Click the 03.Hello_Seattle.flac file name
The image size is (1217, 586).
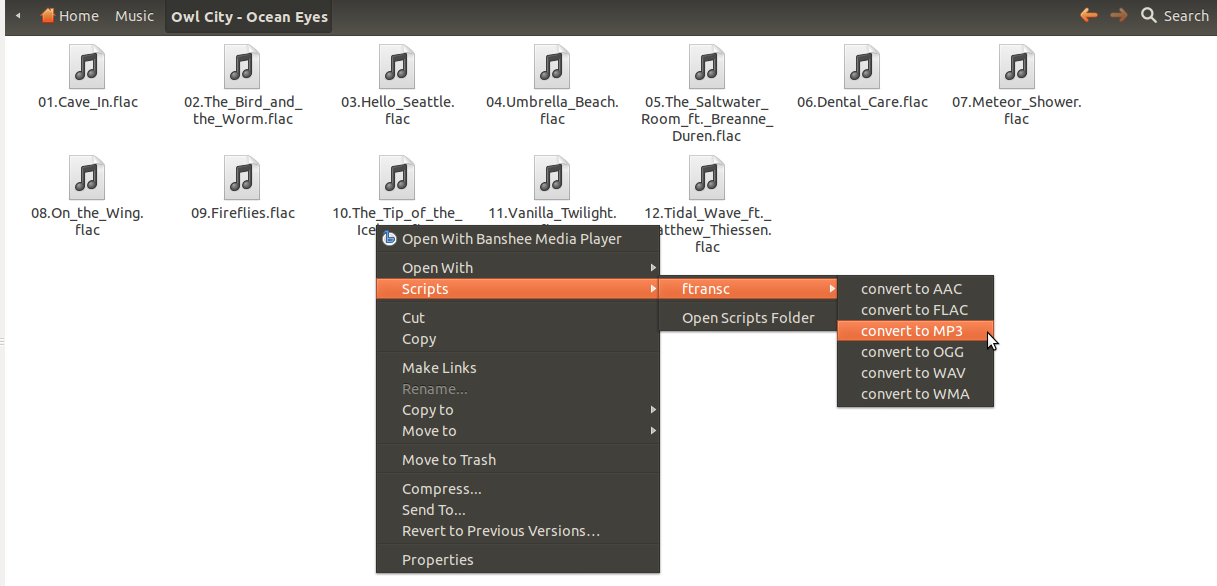[x=398, y=110]
